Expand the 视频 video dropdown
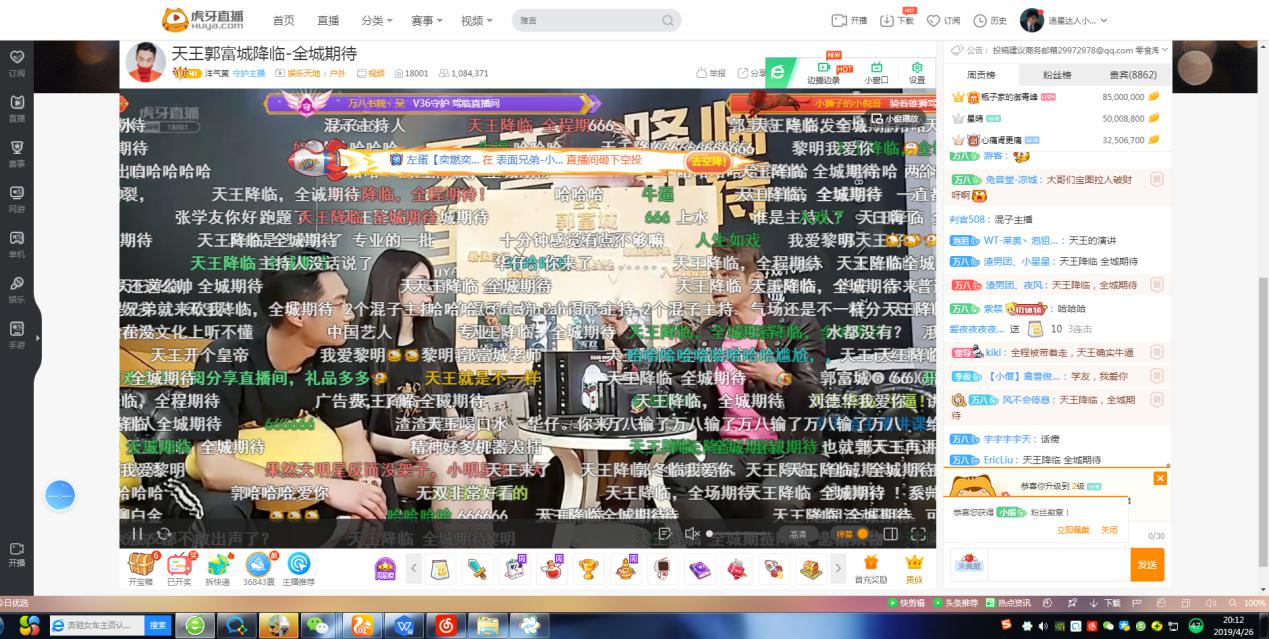The height and width of the screenshot is (639, 1269). tap(477, 21)
